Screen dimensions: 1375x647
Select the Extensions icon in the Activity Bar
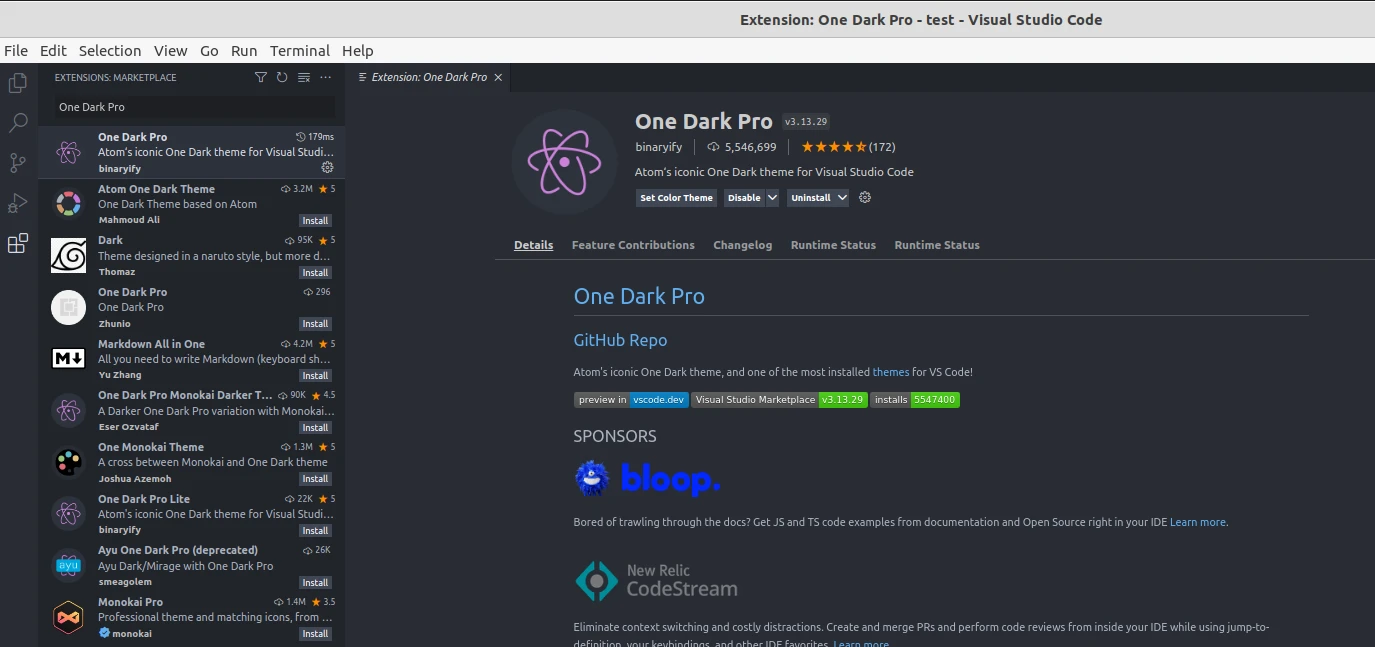17,243
